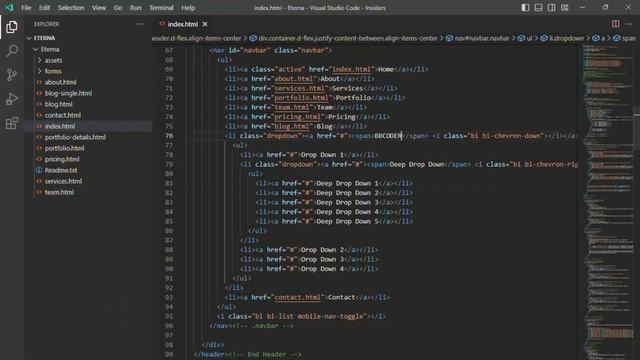This screenshot has height=360, width=640.
Task: Click 'Deep Drop Down 3' text in code
Action: [347, 202]
